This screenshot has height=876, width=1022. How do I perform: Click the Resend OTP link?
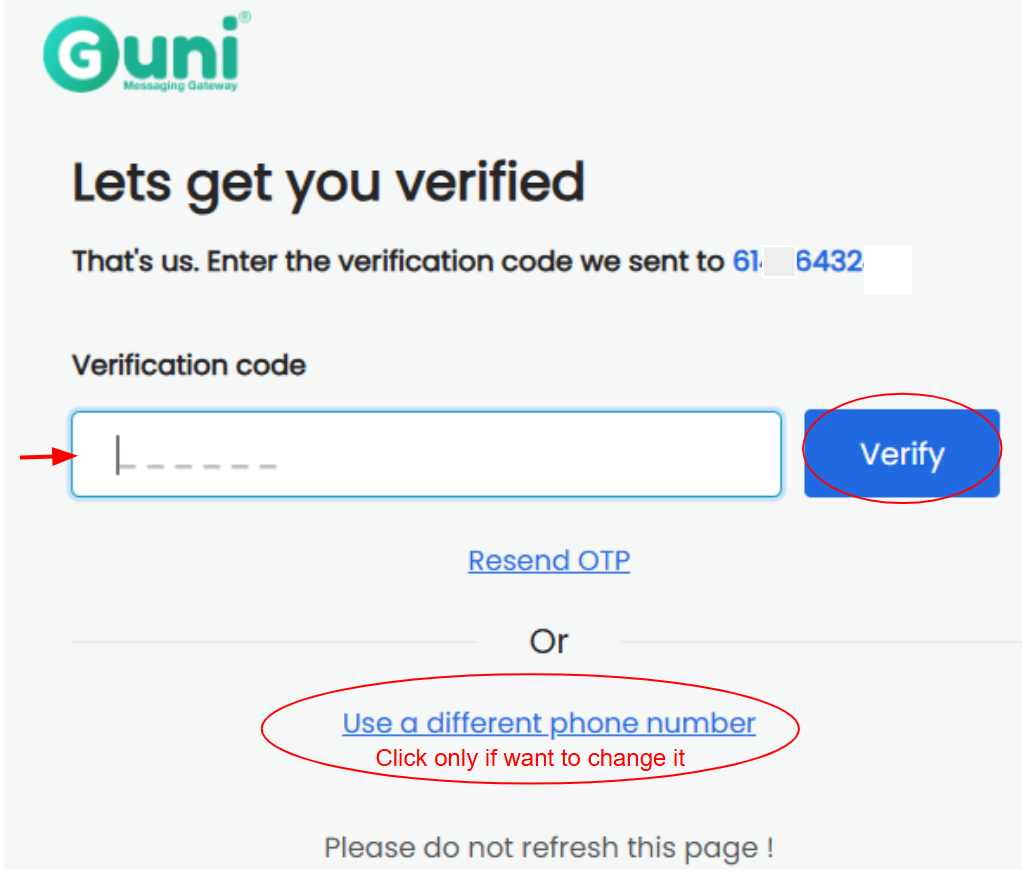549,561
